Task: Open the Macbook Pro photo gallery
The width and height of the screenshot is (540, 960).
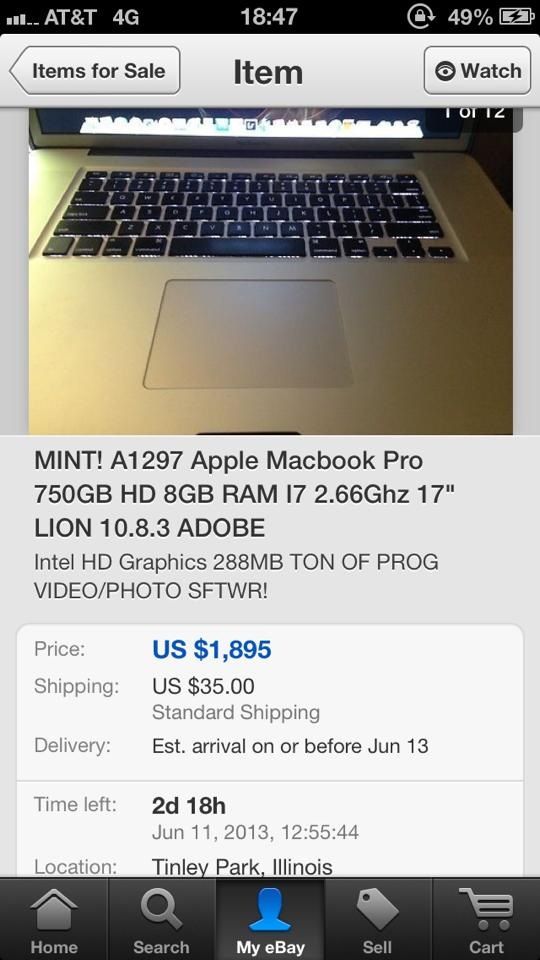Action: 271,271
